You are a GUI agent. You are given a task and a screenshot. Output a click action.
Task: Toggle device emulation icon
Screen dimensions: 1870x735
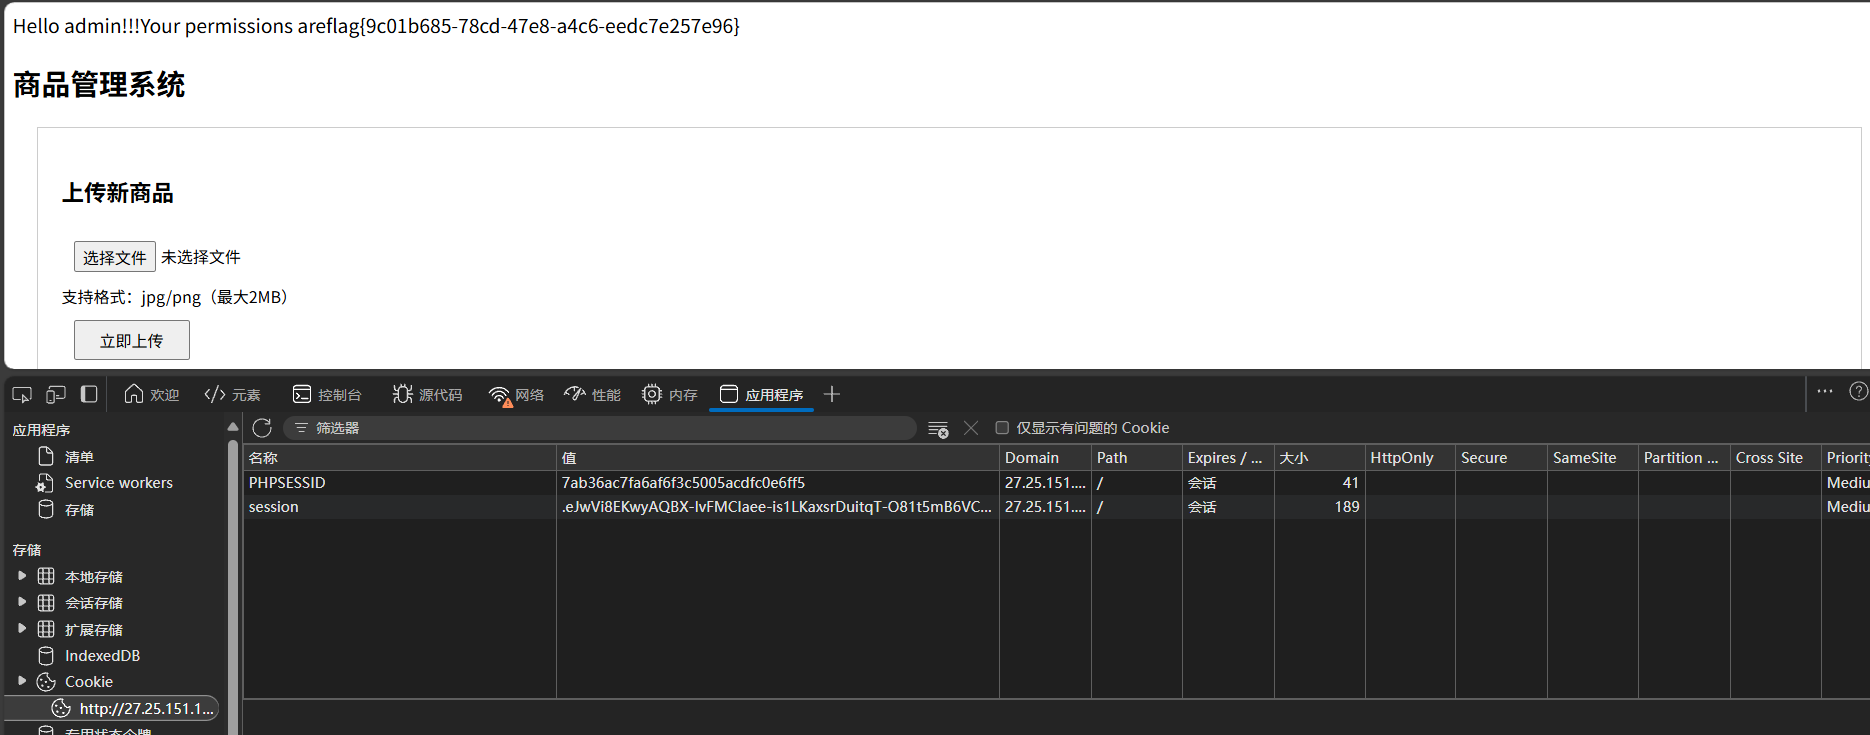click(x=56, y=394)
